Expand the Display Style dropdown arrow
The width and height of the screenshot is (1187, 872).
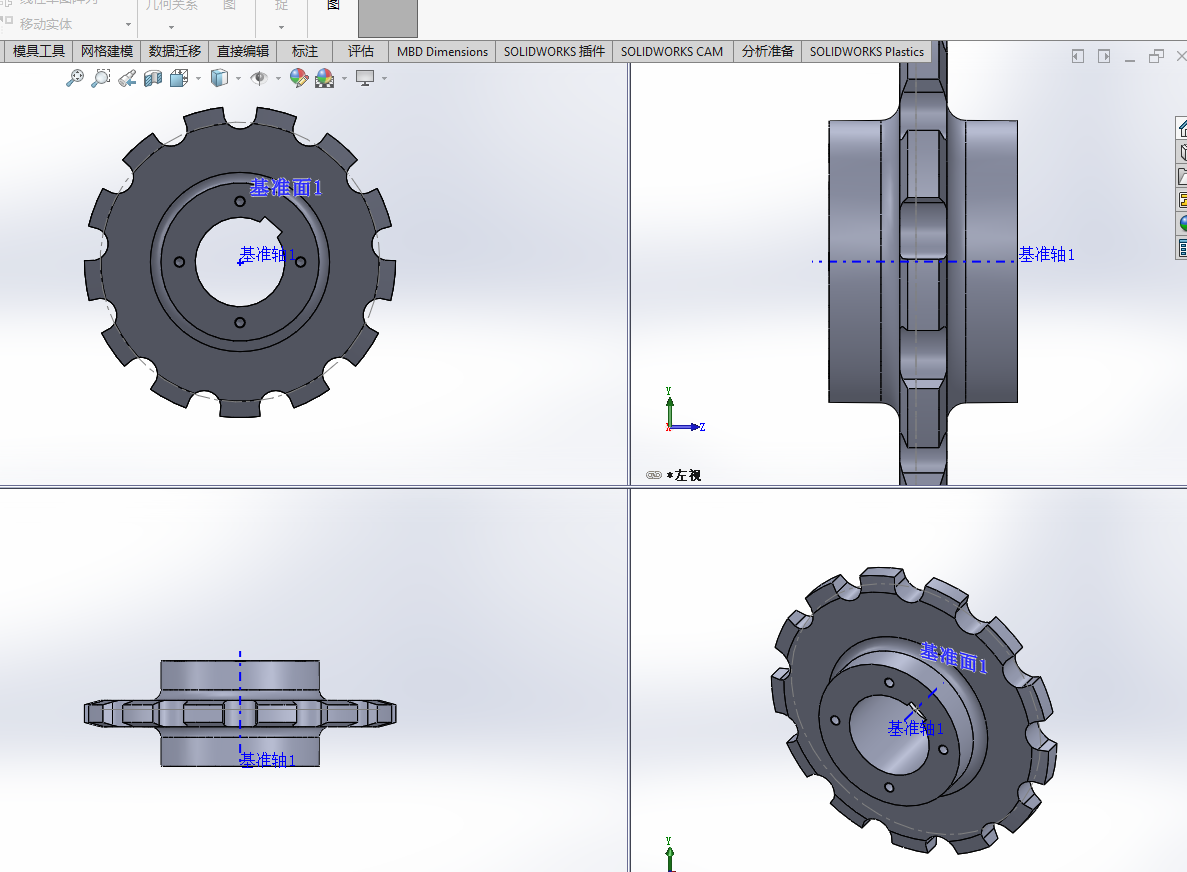238,79
